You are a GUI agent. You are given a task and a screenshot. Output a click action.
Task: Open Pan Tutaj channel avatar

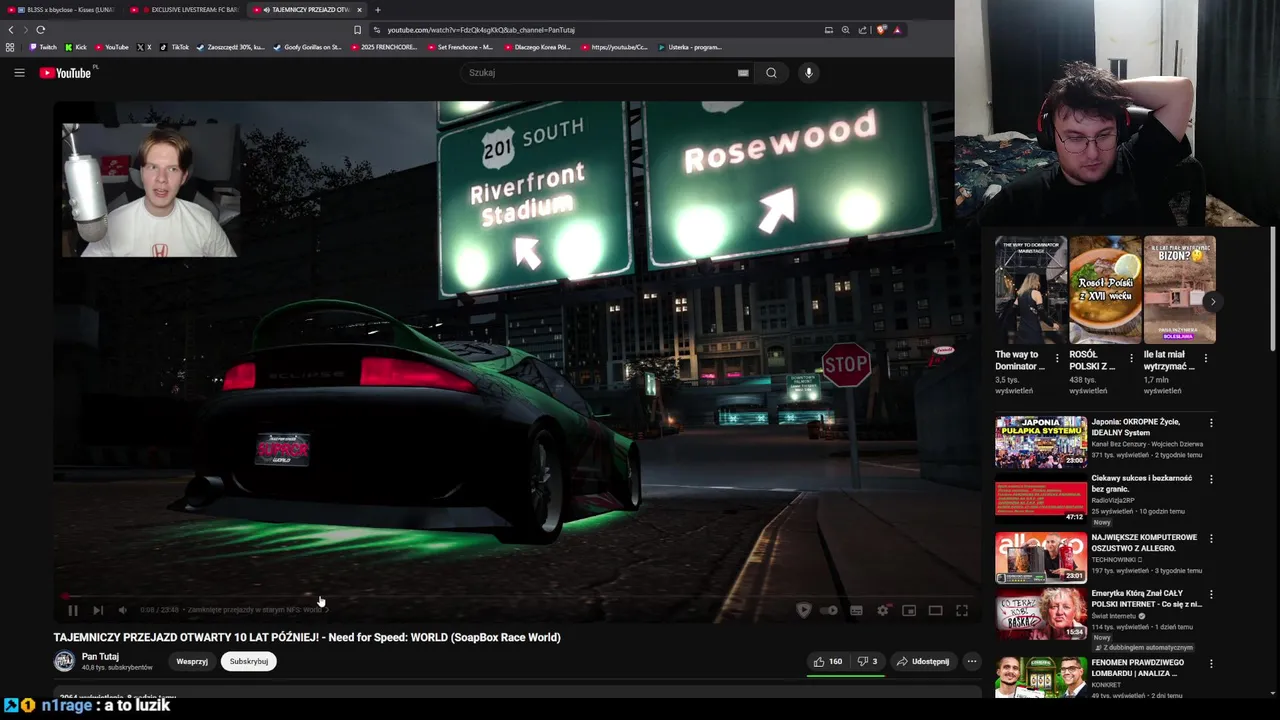click(x=64, y=661)
